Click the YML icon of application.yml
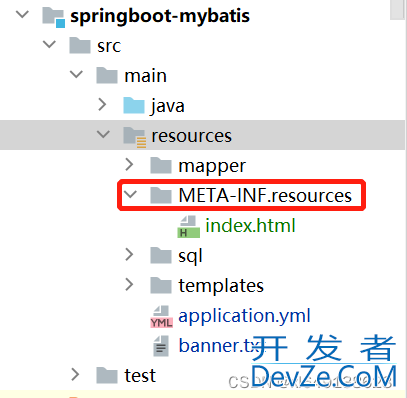 click(162, 317)
